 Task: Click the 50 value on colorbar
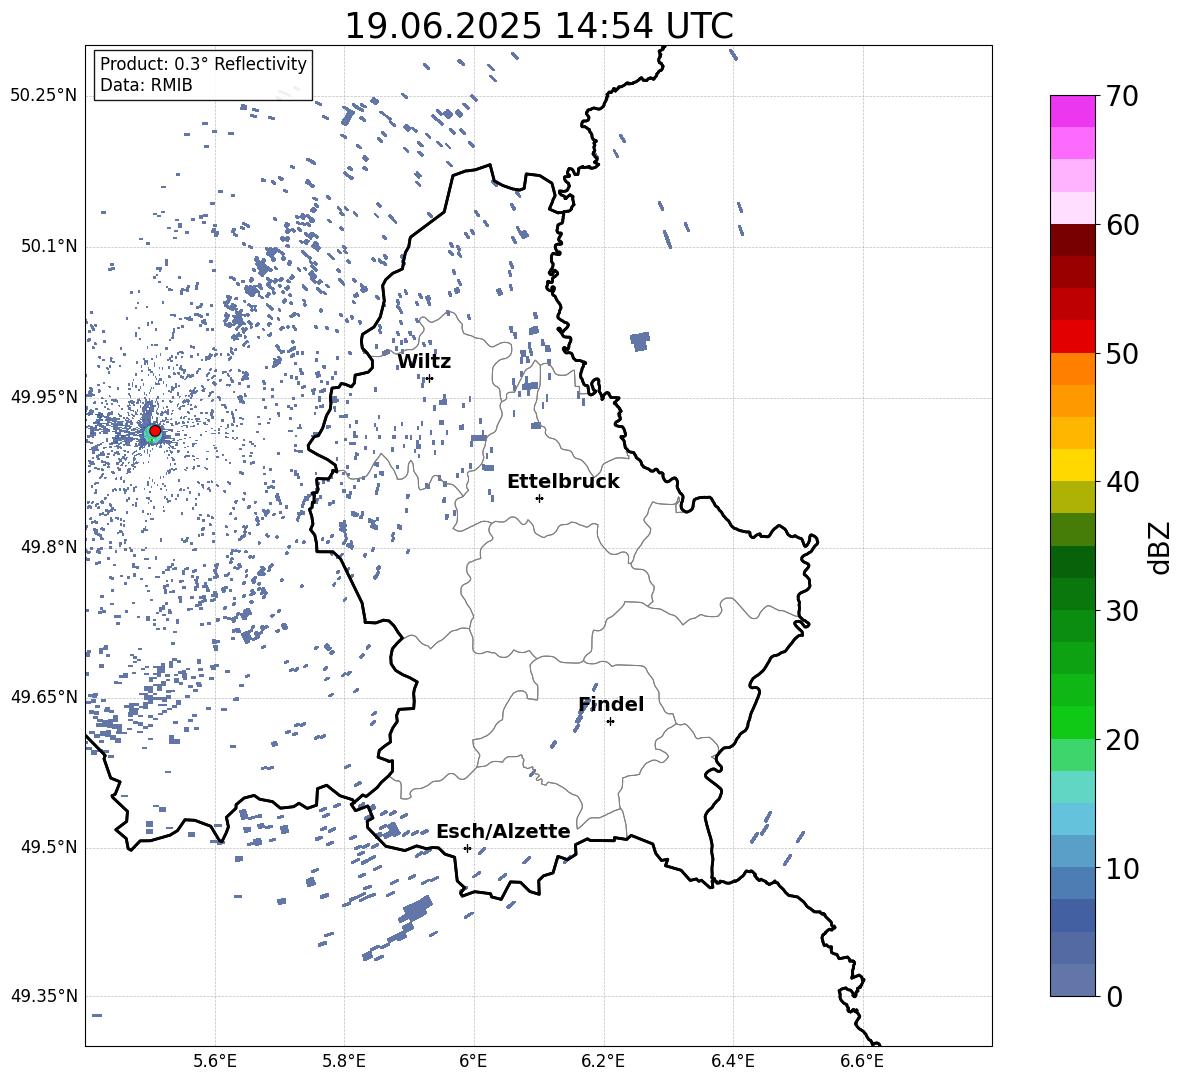[x=1122, y=353]
